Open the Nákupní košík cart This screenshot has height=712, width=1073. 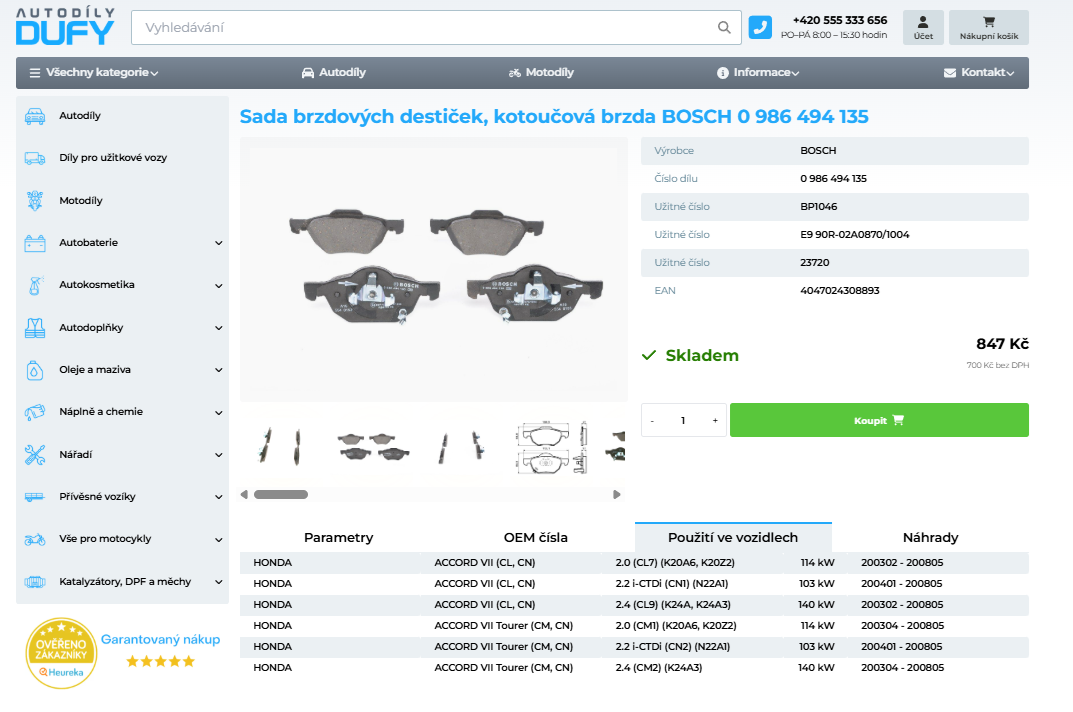pos(988,28)
